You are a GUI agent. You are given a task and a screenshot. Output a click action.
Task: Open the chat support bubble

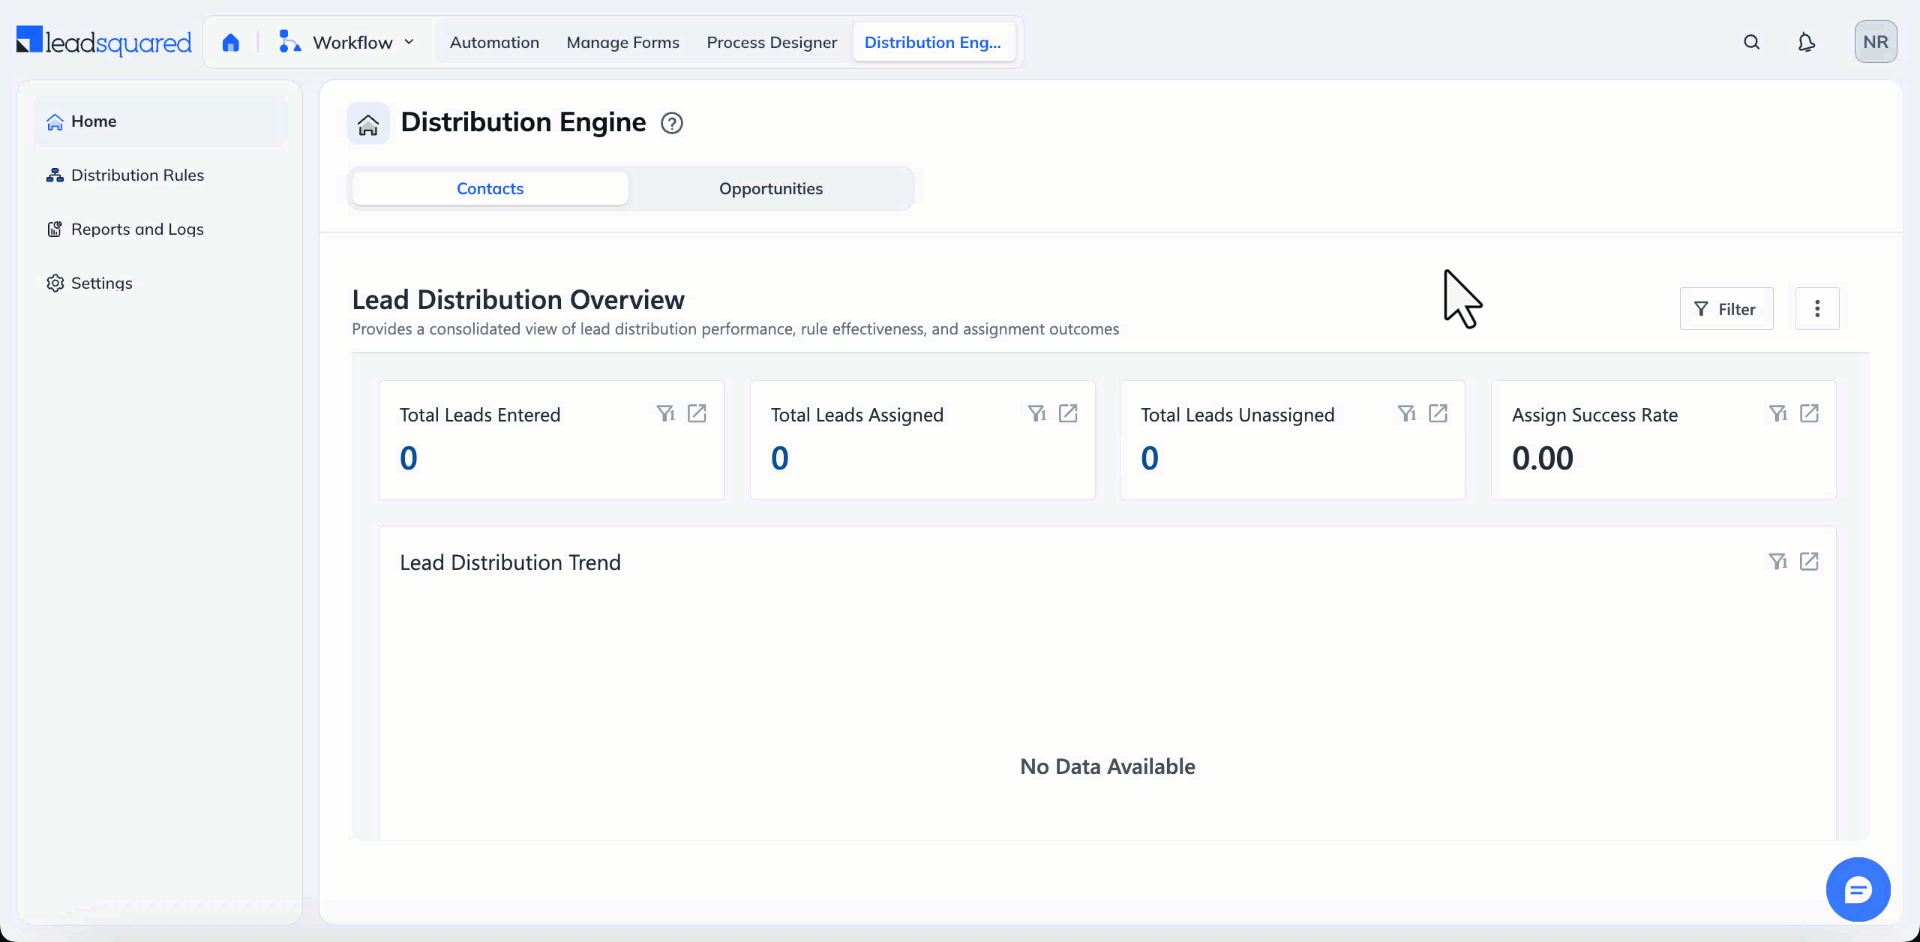[1858, 889]
